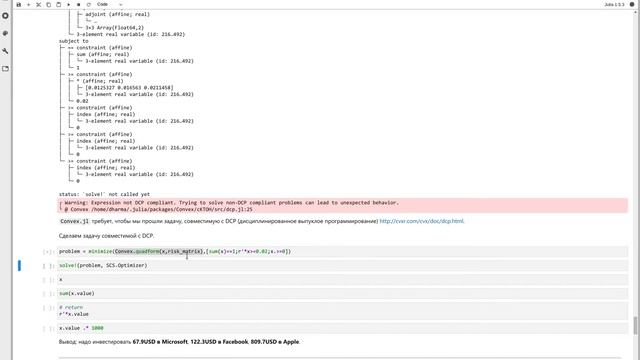Click the status solve! not called yet line
The width and height of the screenshot is (640, 360).
point(104,194)
